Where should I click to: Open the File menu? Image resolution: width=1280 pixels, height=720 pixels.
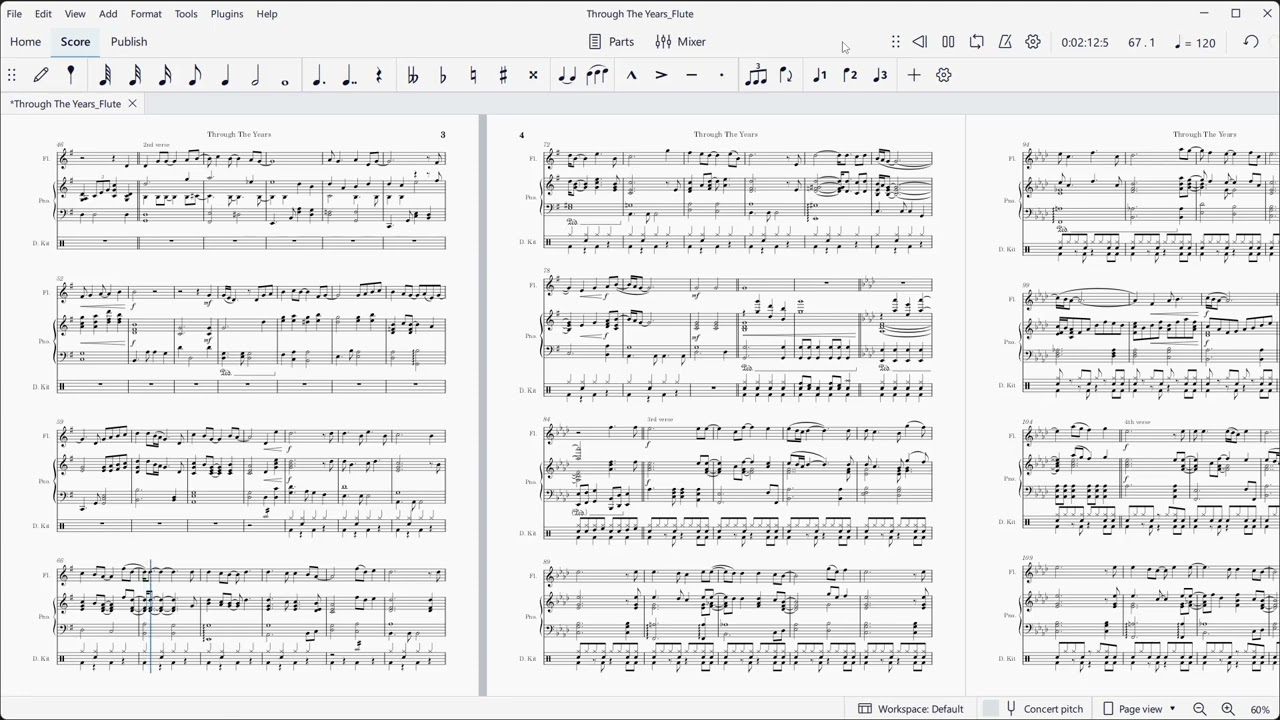pos(14,14)
